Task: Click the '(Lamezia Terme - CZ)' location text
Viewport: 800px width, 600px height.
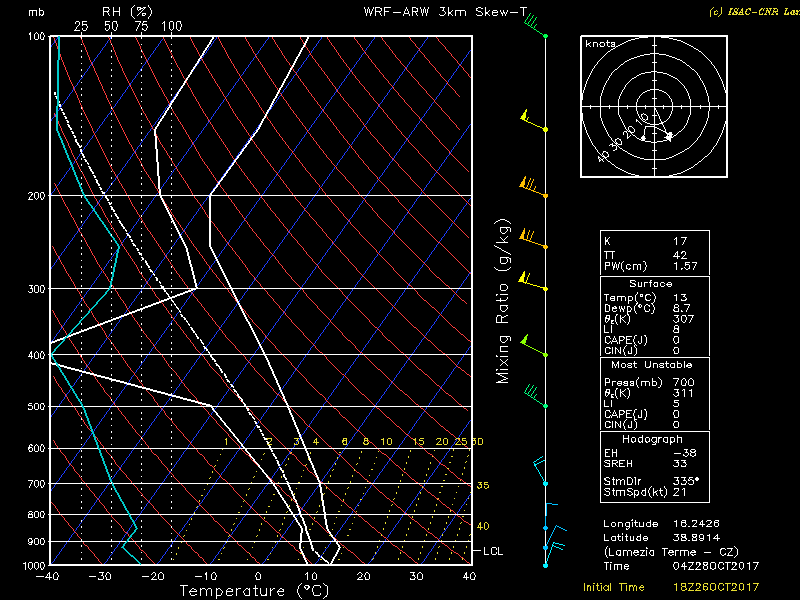Action: (x=670, y=552)
